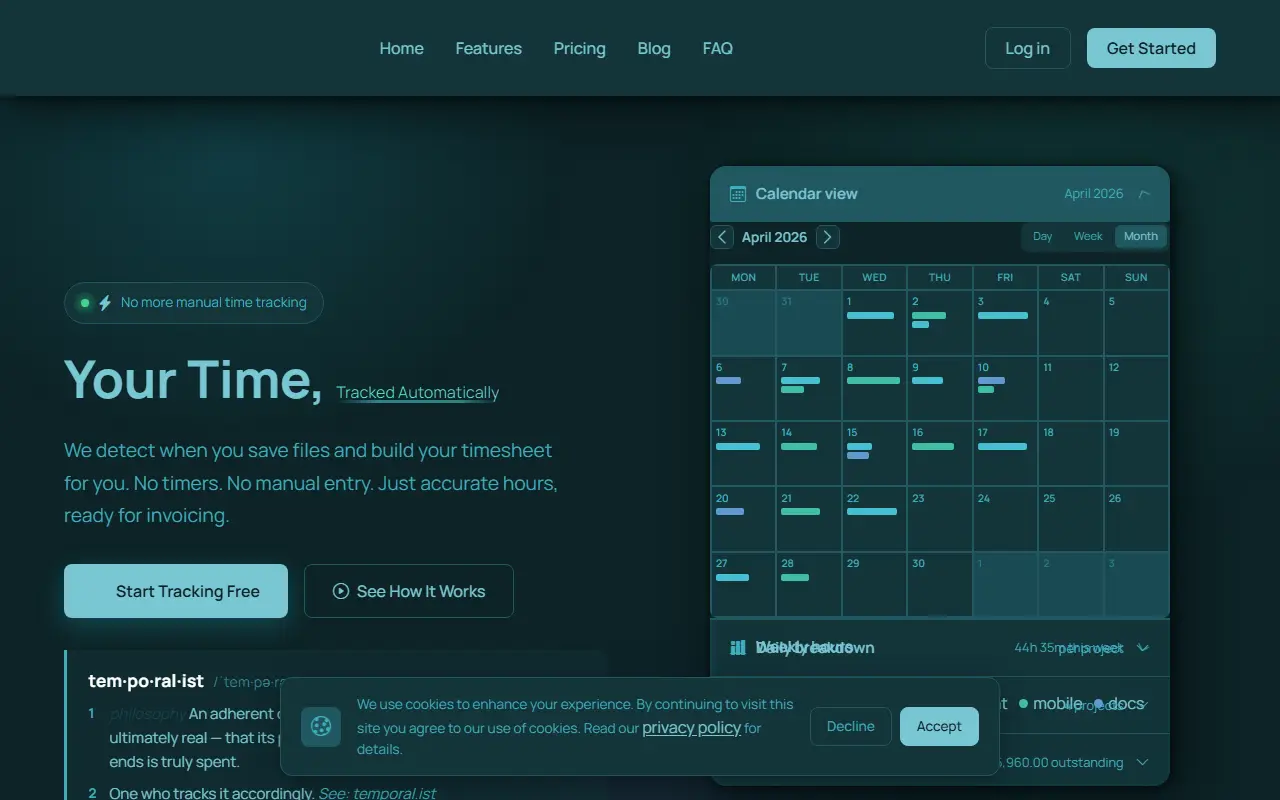Viewport: 1280px width, 800px height.
Task: Click the mobile project color dot
Action: pyautogui.click(x=1023, y=704)
